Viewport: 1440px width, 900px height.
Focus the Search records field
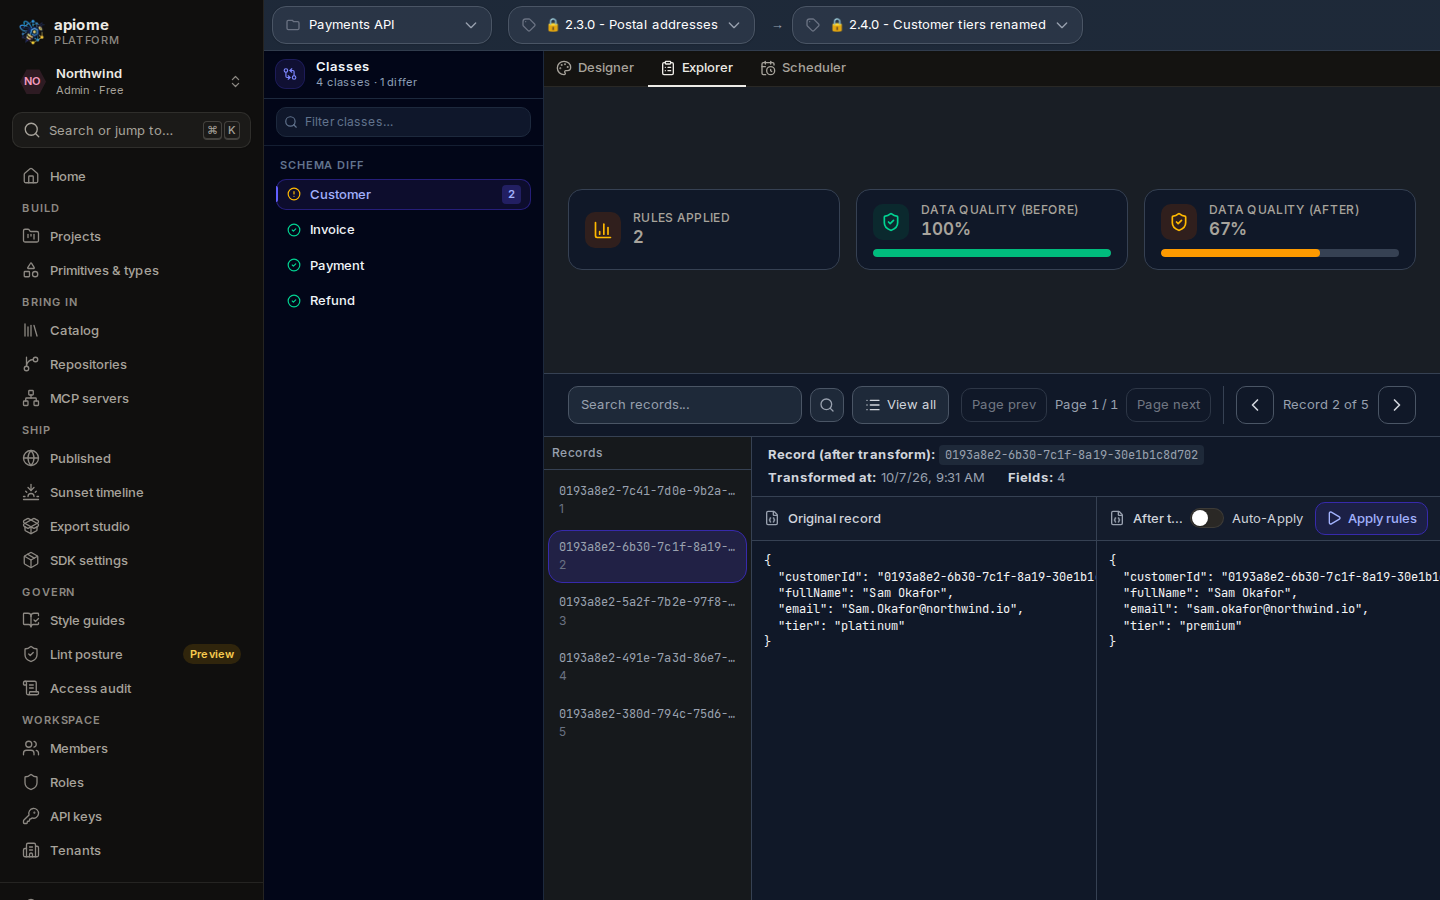(x=685, y=405)
